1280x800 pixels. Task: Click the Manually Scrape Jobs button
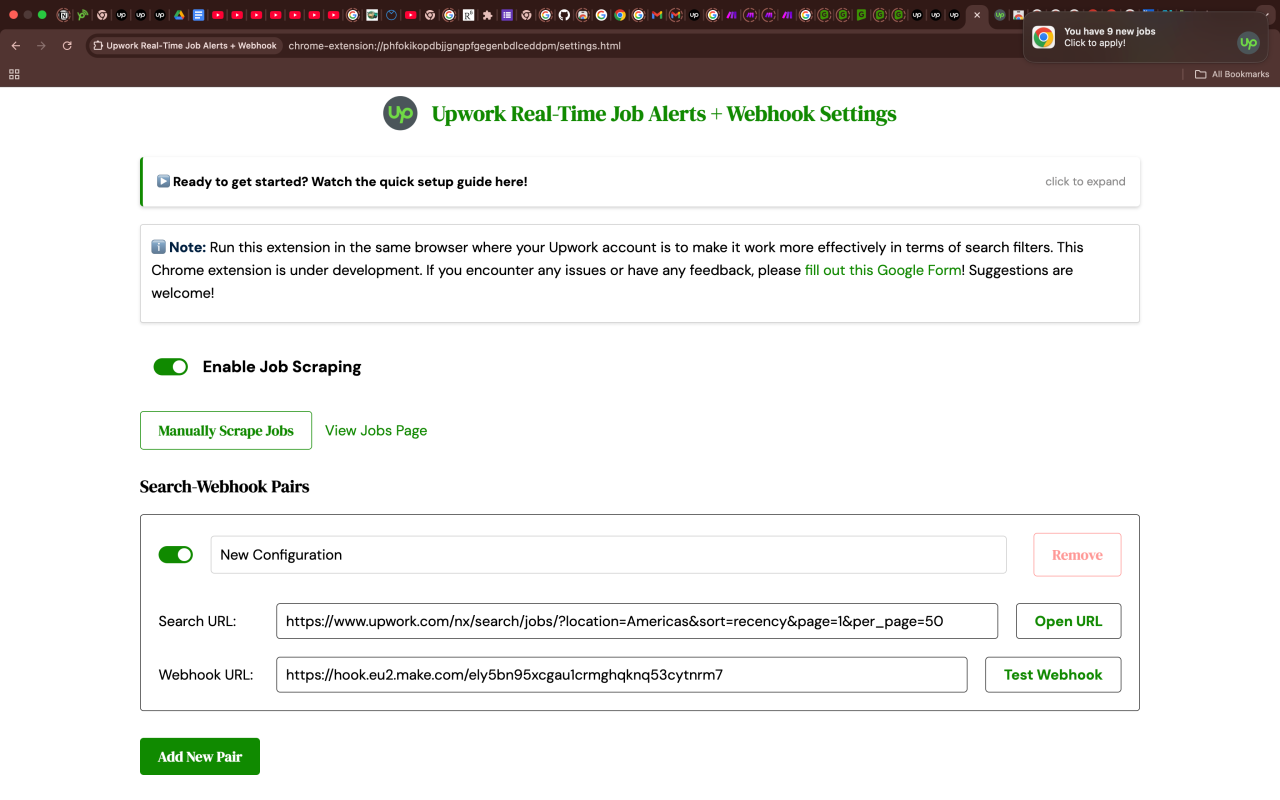coord(226,431)
